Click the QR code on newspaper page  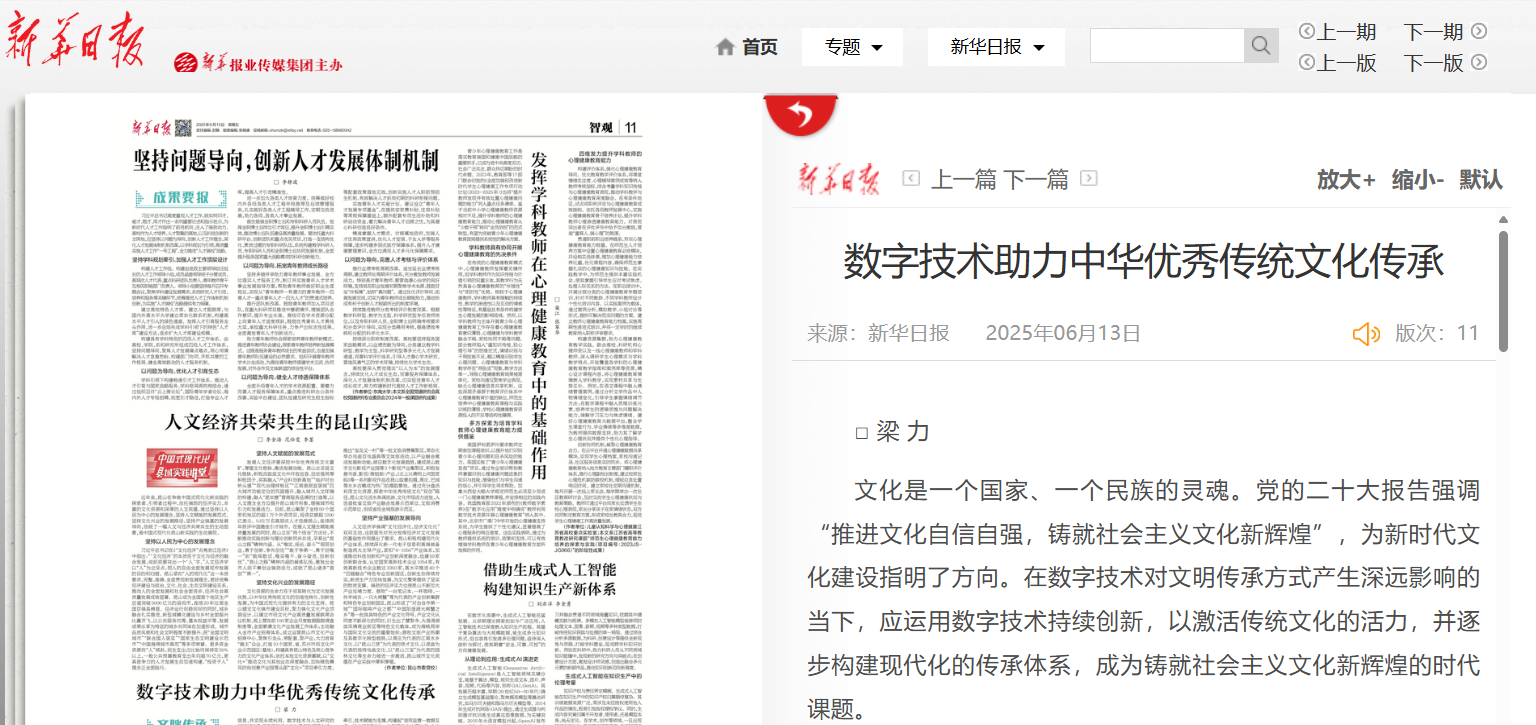[x=184, y=128]
